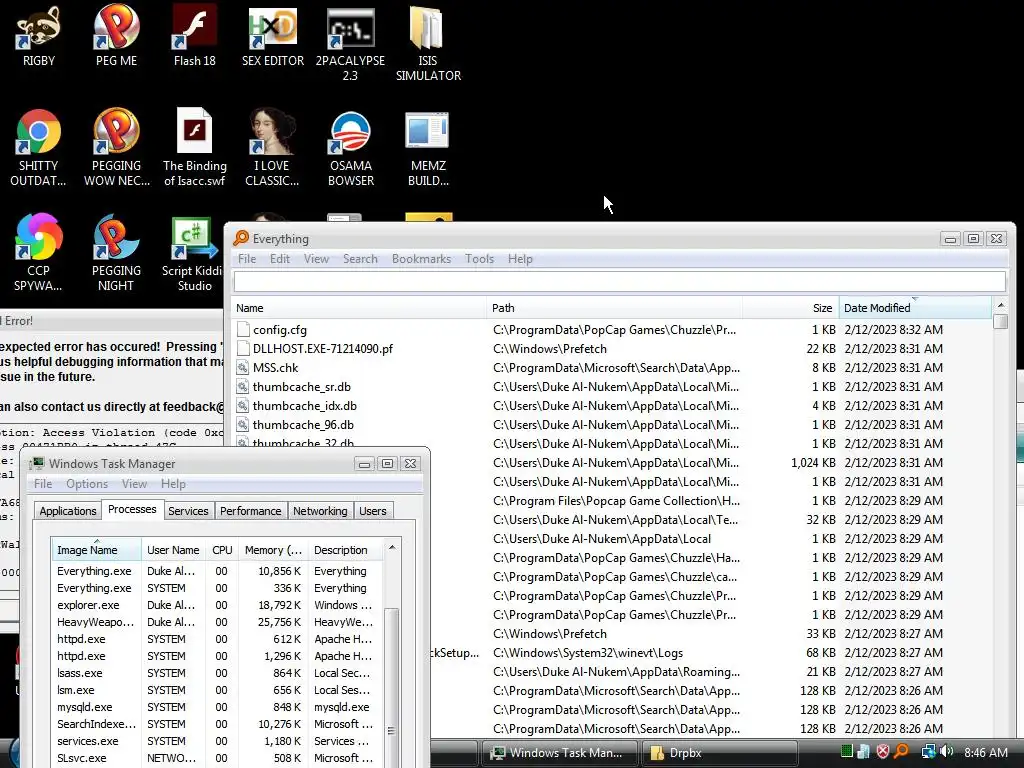Click the red security shield tray icon

click(882, 752)
